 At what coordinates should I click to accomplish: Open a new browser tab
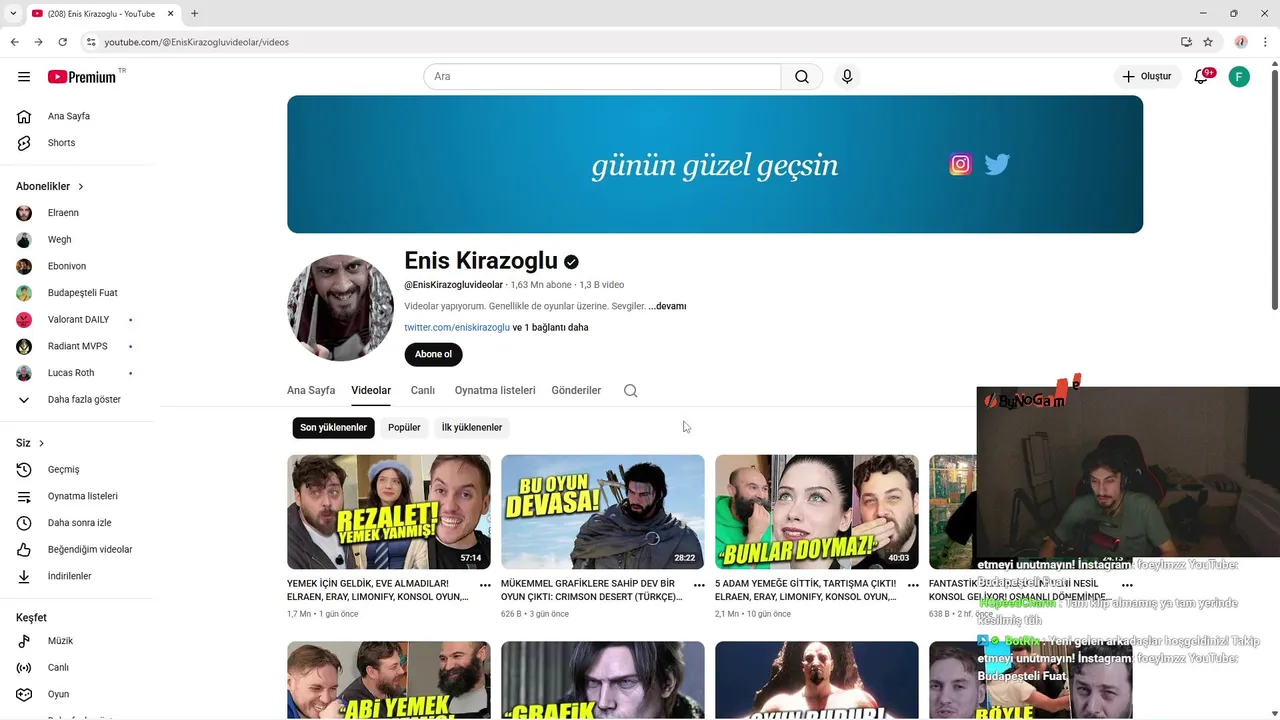194,13
